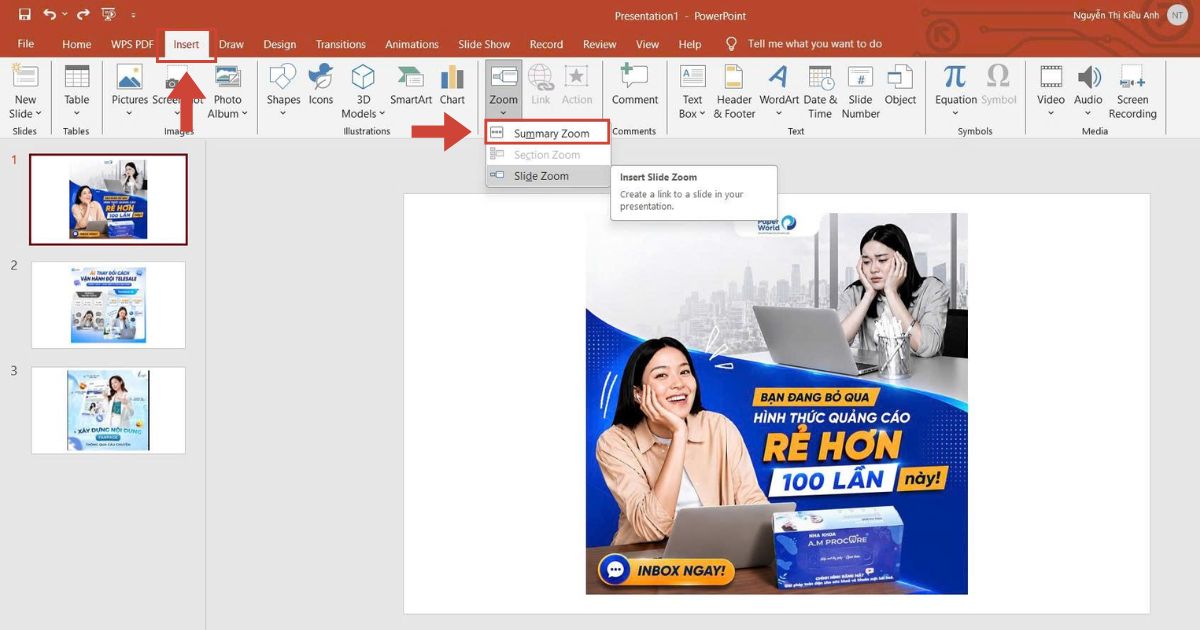Screen dimensions: 1200x630
Task: Switch to the Review tab
Action: (x=600, y=44)
